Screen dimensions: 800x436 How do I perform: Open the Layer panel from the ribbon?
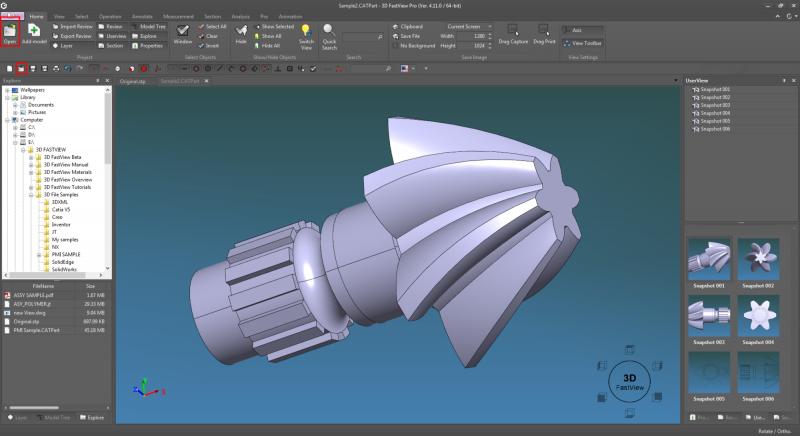(x=63, y=46)
